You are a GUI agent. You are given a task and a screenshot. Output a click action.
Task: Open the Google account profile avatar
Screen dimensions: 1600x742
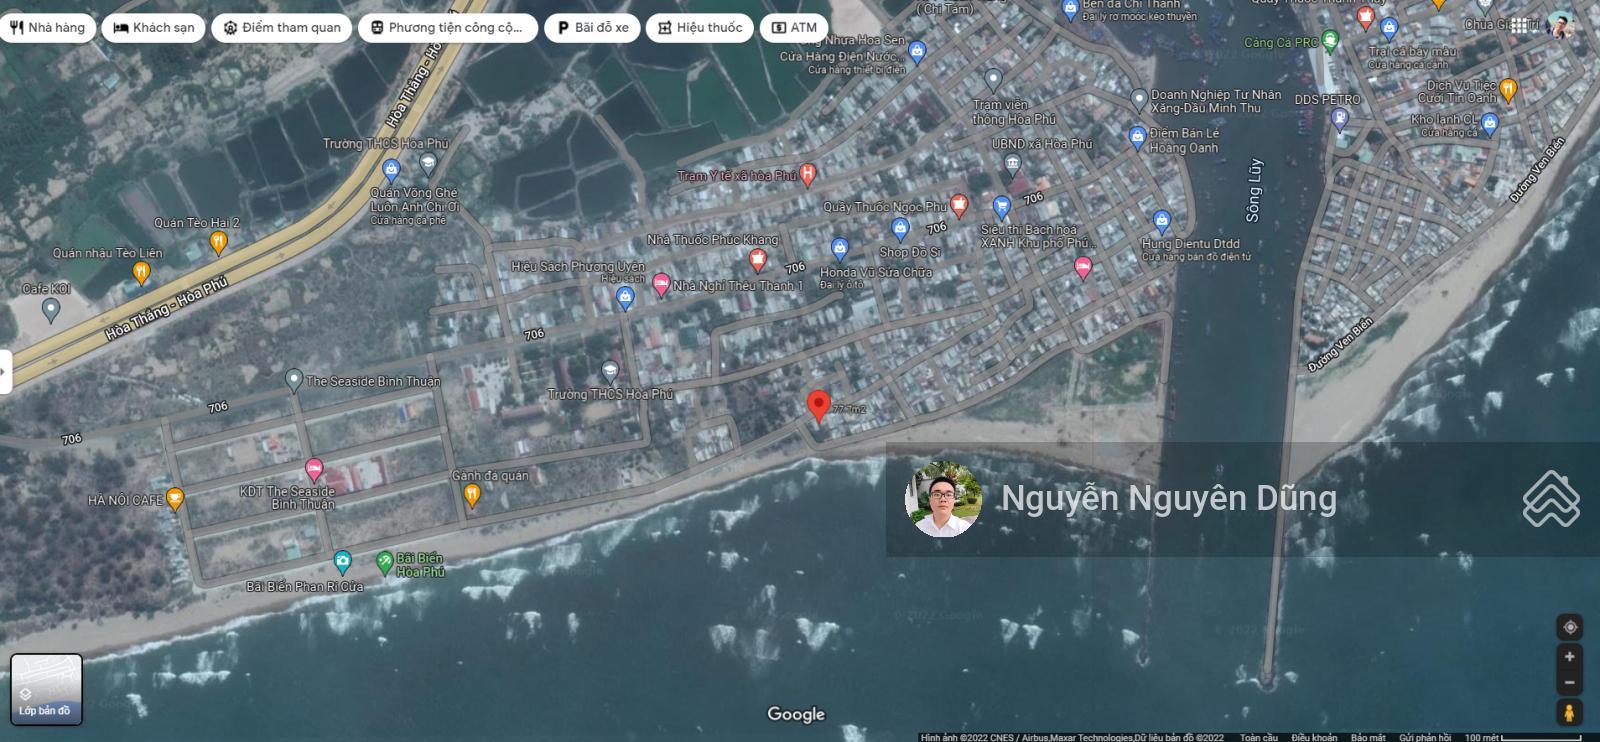[1559, 26]
